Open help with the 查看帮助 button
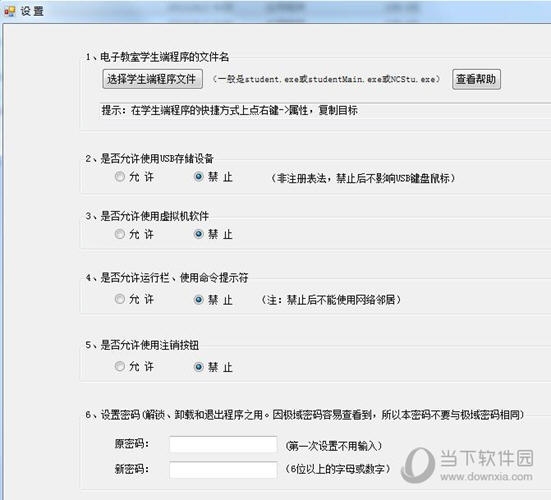Screen dimensions: 551x500 point(476,79)
